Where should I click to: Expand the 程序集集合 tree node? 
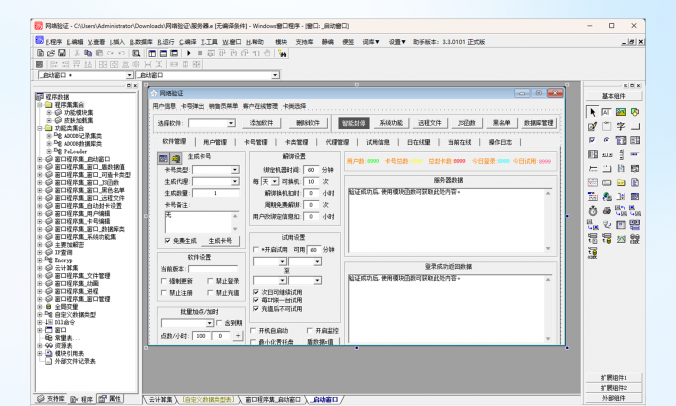(x=40, y=105)
